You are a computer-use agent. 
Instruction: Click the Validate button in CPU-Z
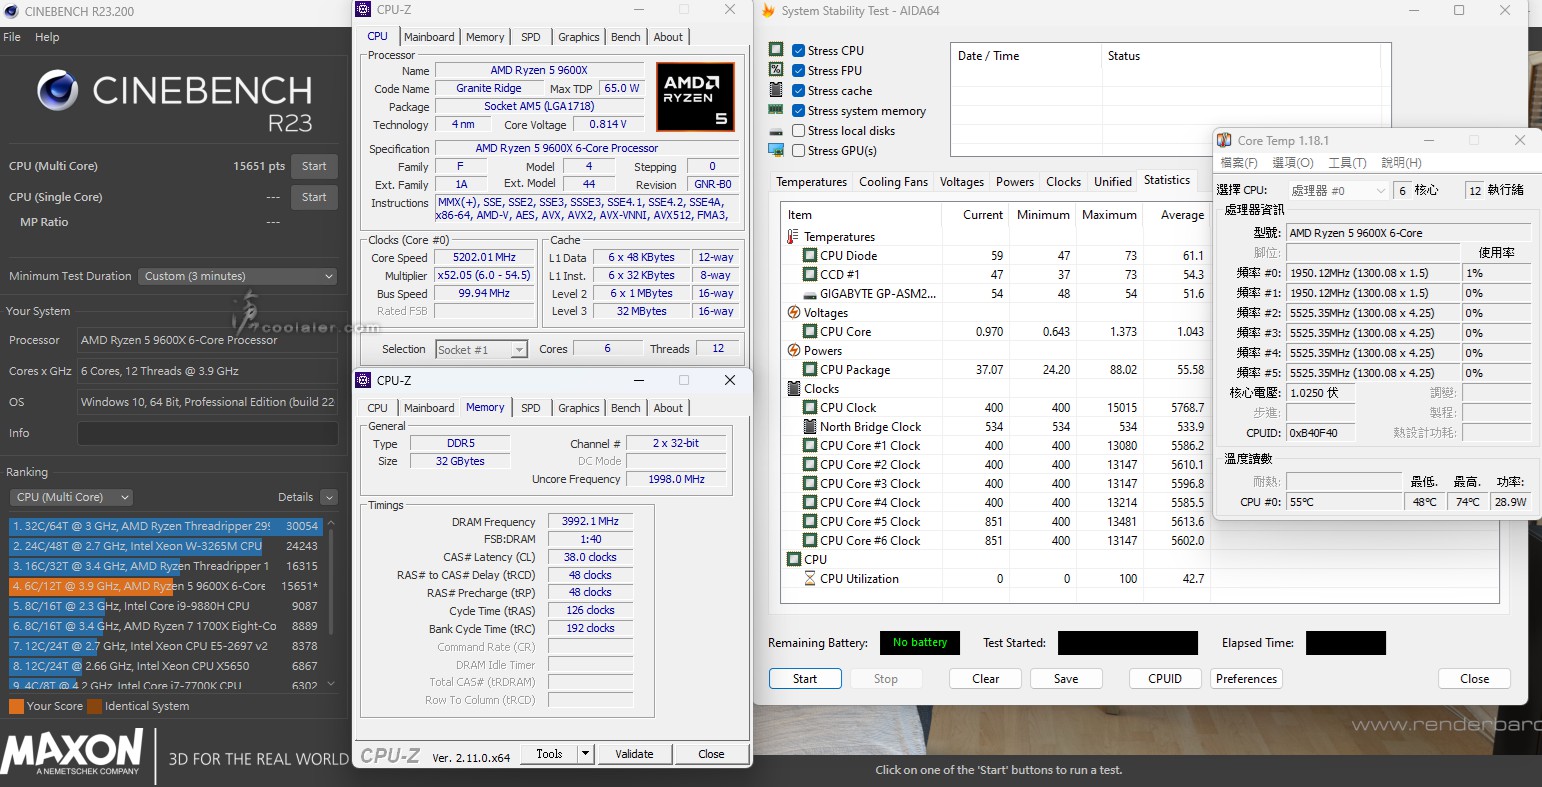click(x=634, y=754)
